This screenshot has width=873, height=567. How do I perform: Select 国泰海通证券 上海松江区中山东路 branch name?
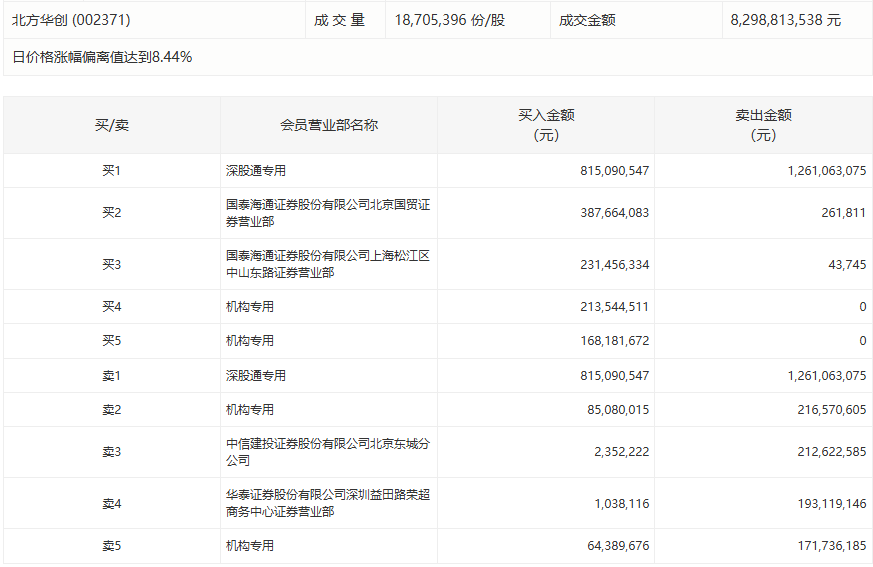[x=328, y=264]
